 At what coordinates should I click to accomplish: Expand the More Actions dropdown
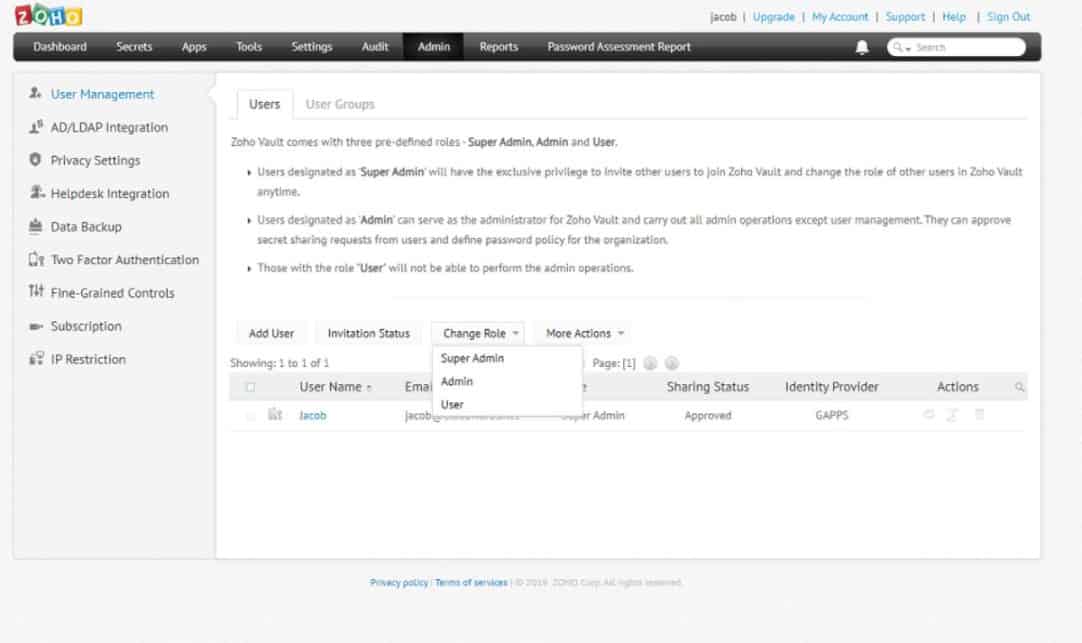click(x=585, y=333)
